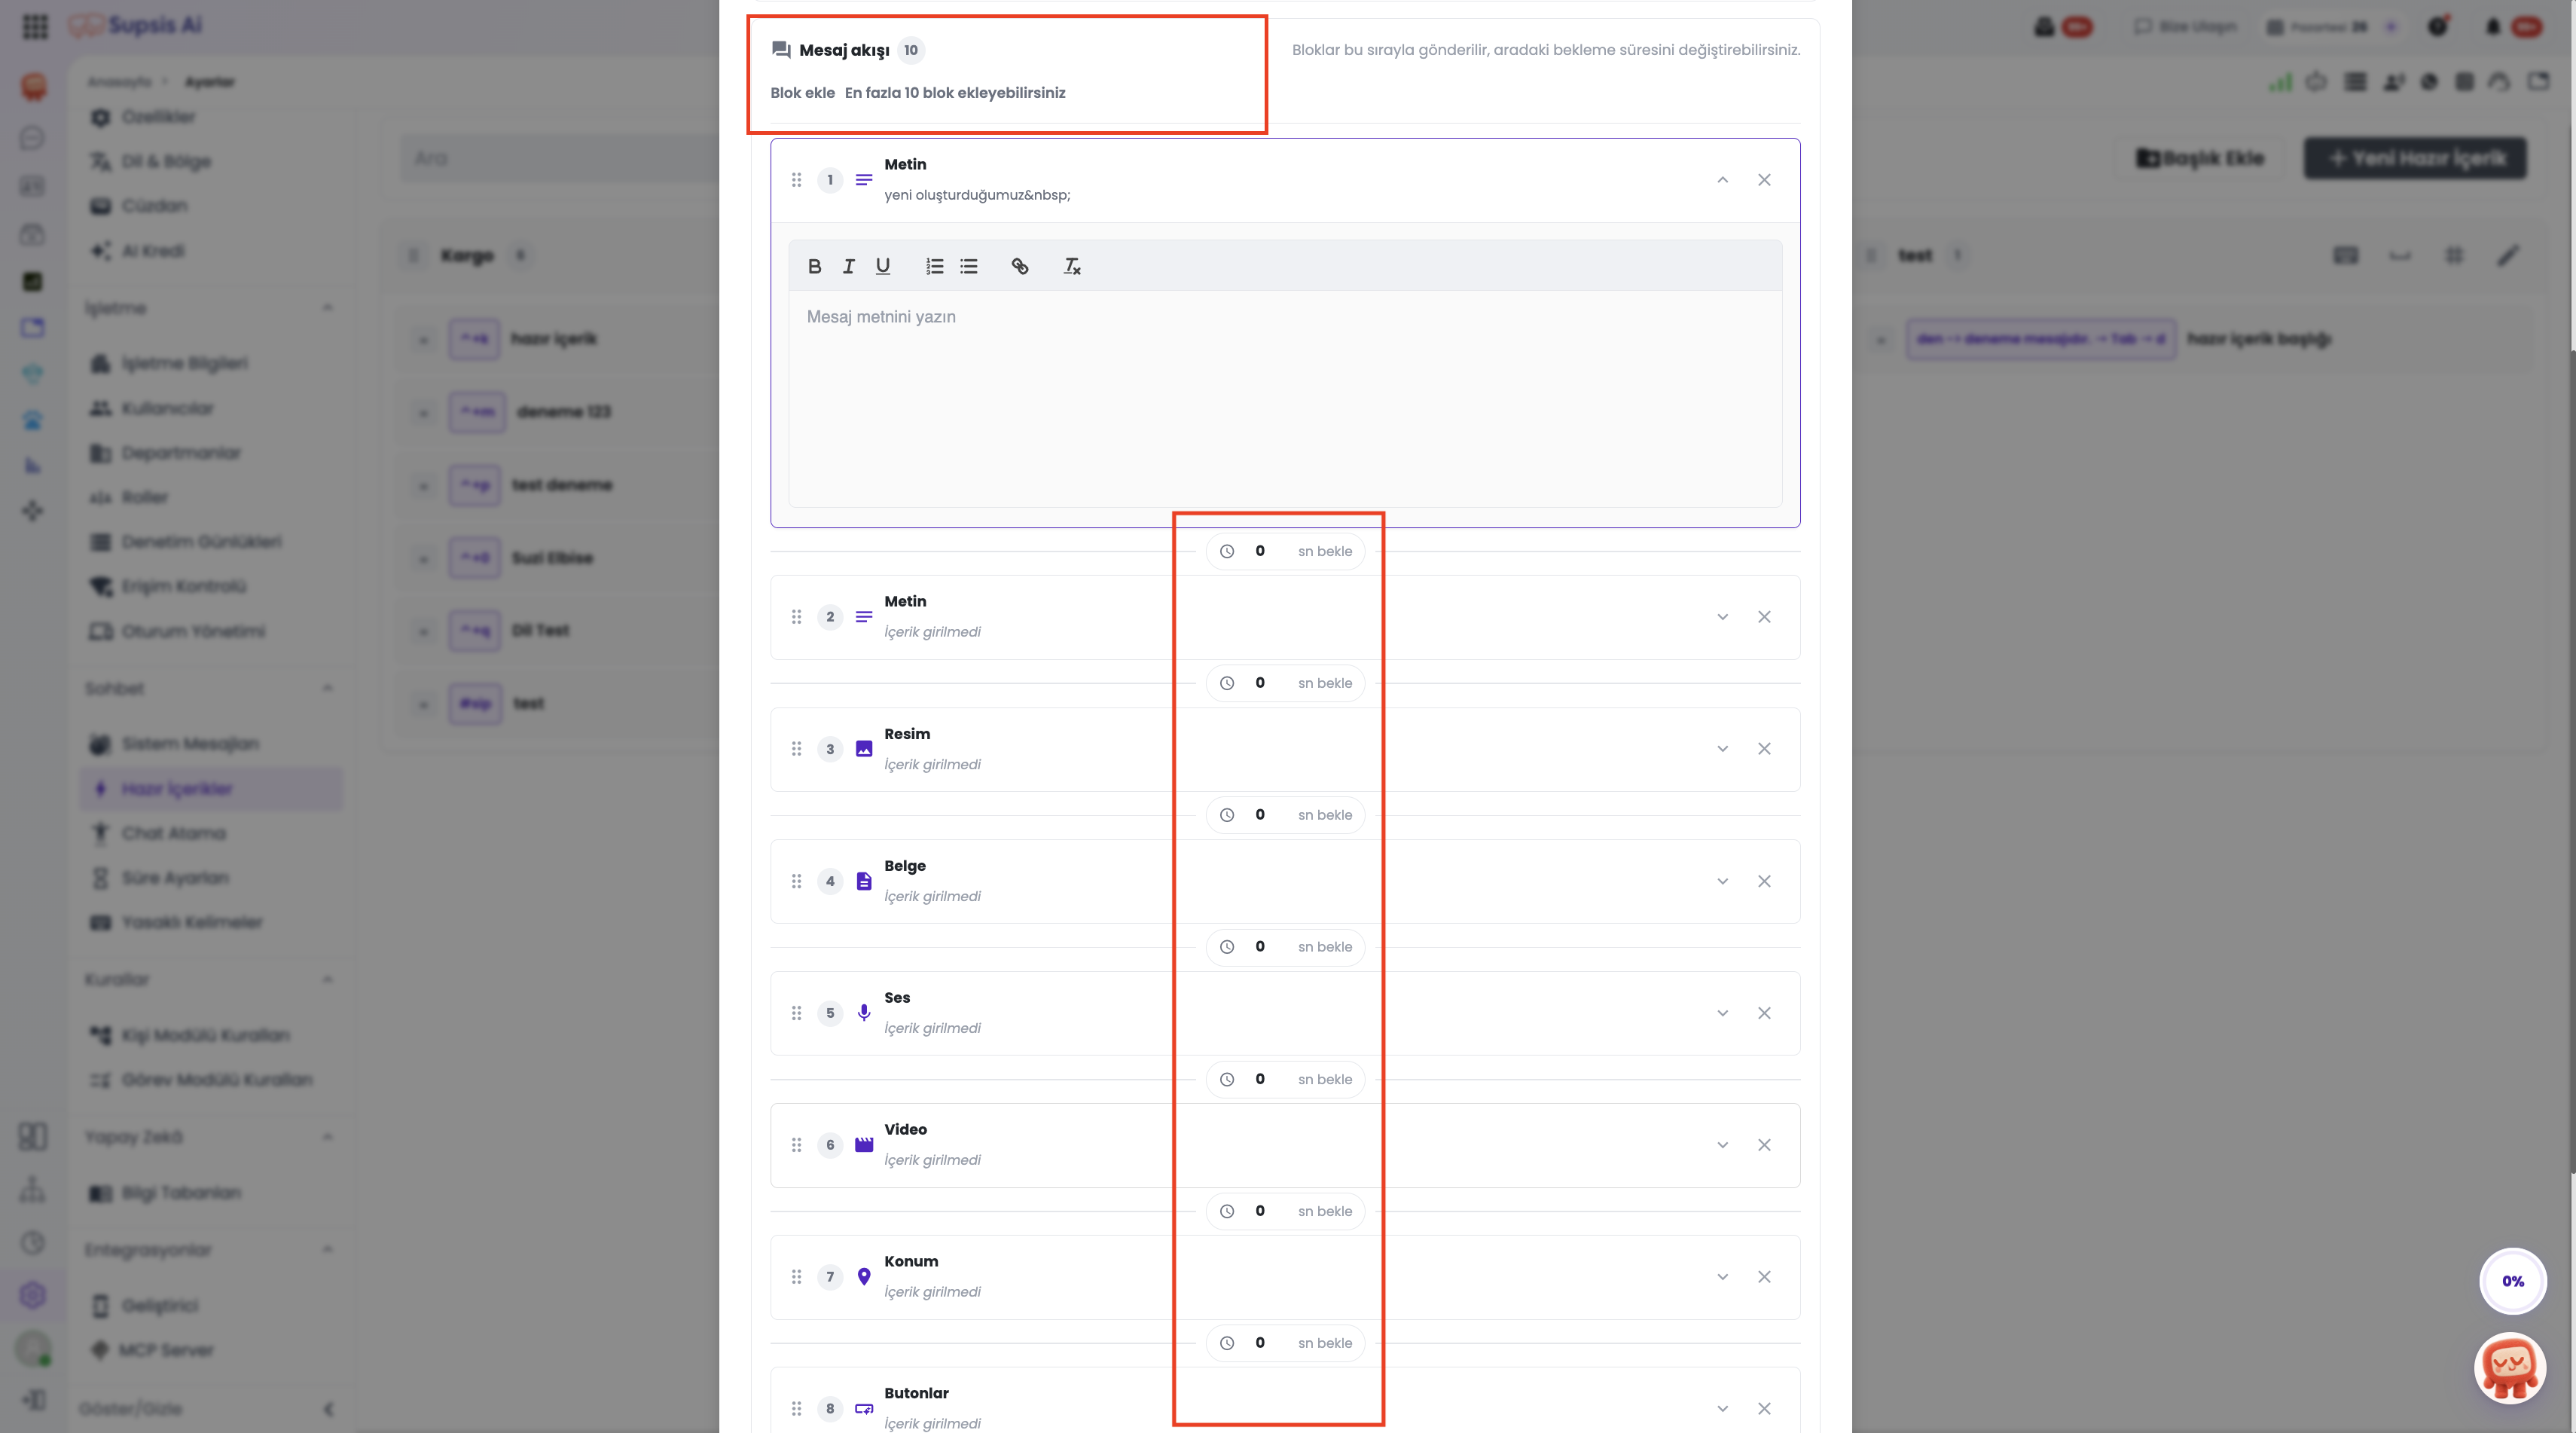Click 'Yeni Hazır İçerik' button in background
This screenshot has height=1433, width=2576.
tap(2415, 158)
